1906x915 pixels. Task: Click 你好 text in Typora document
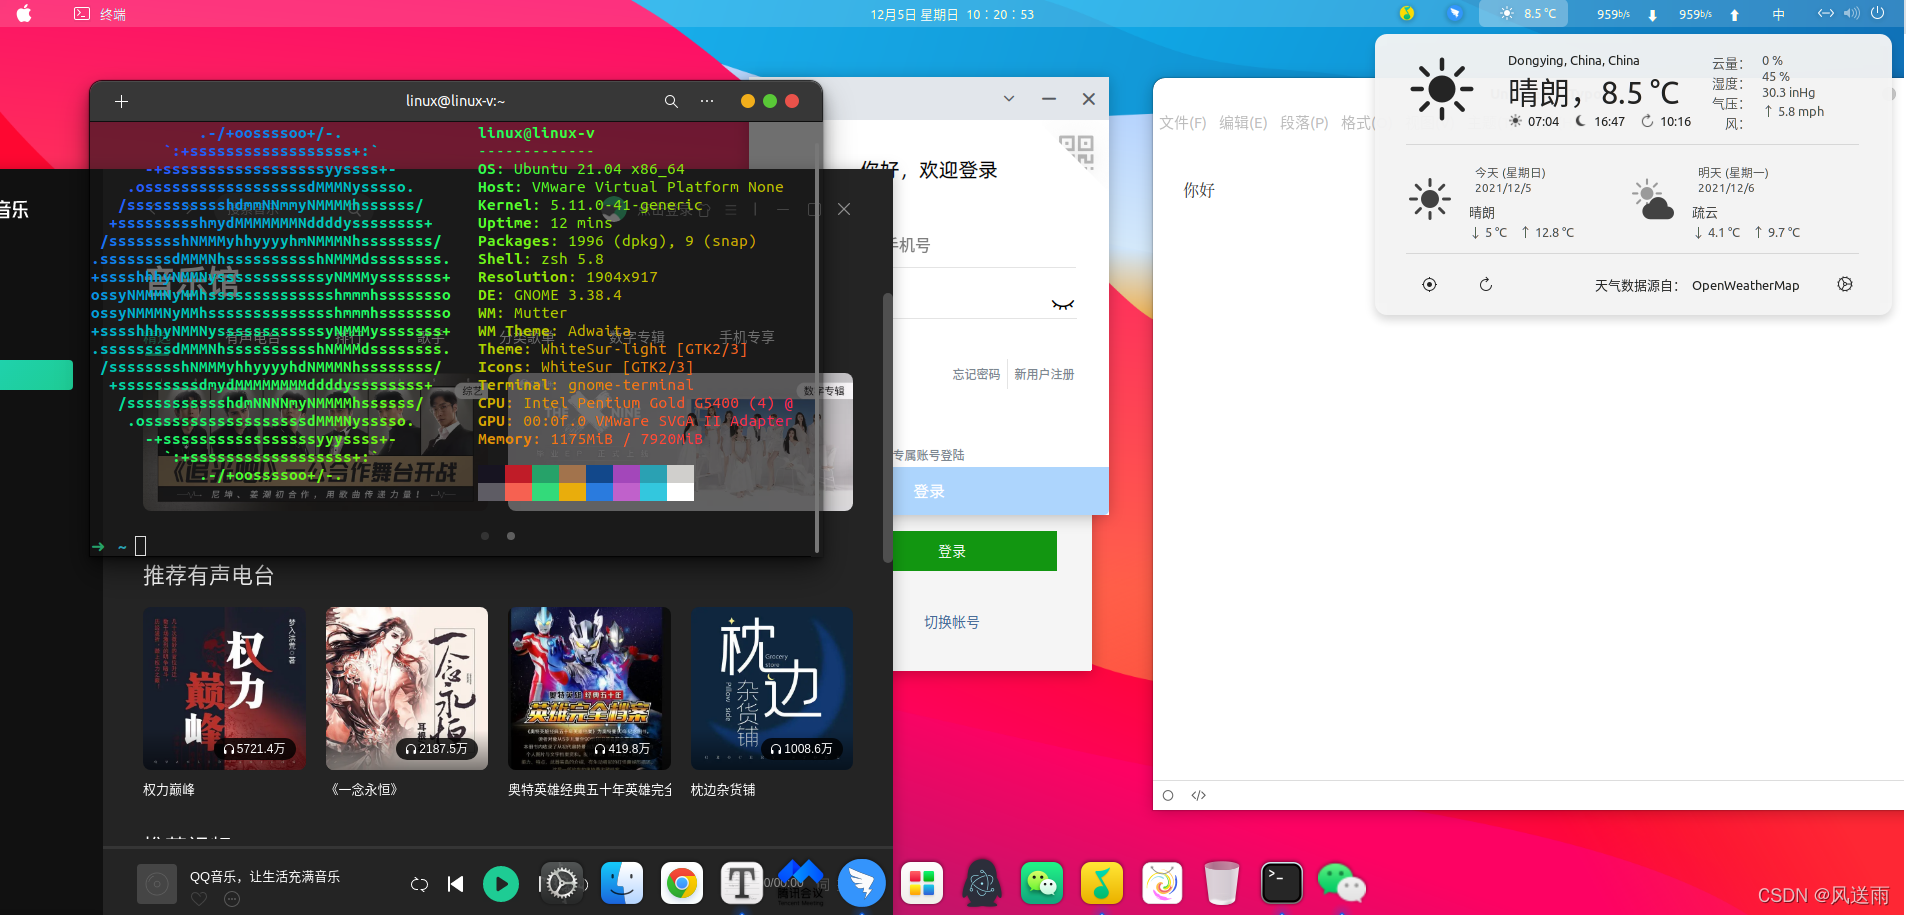point(1199,190)
